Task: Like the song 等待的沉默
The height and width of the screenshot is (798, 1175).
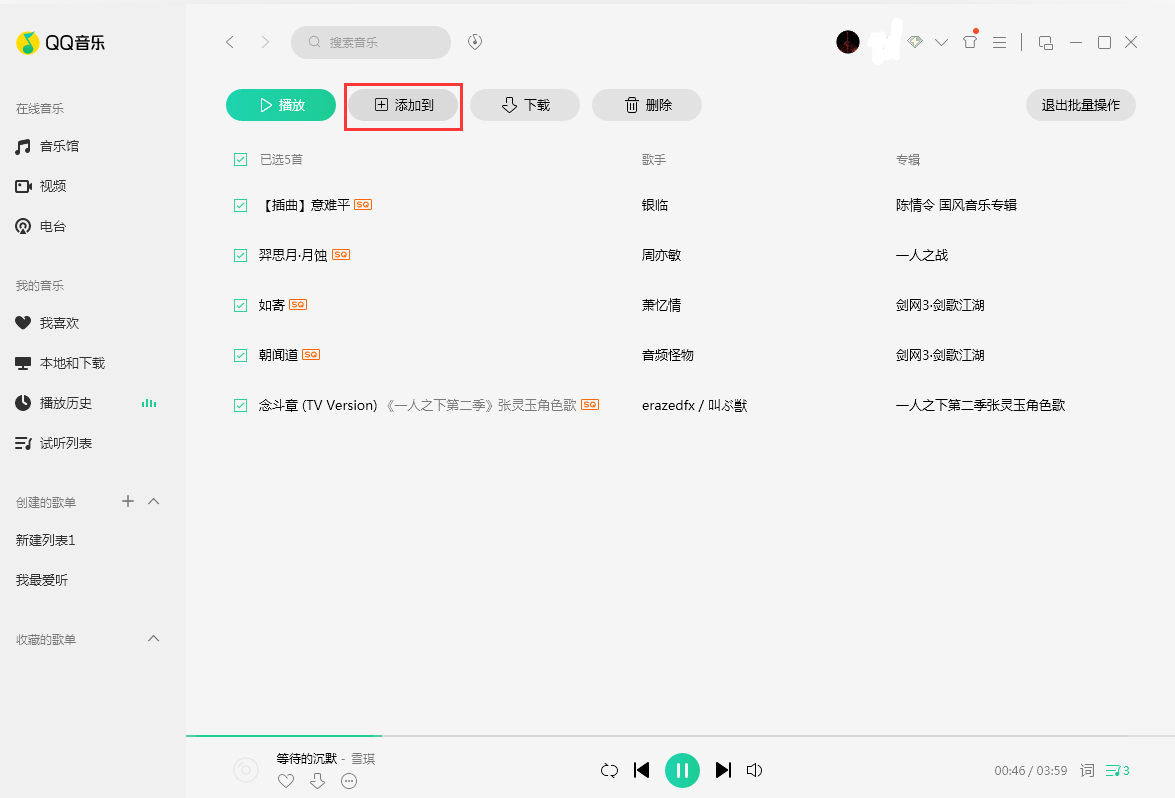Action: click(x=286, y=781)
